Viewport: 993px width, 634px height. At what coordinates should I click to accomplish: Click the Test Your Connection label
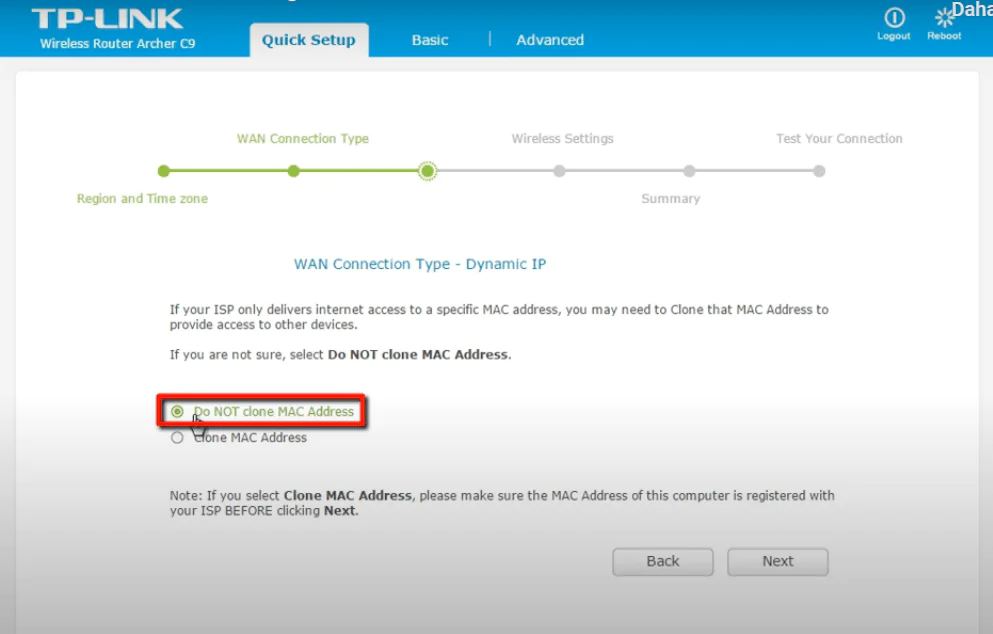(x=839, y=138)
